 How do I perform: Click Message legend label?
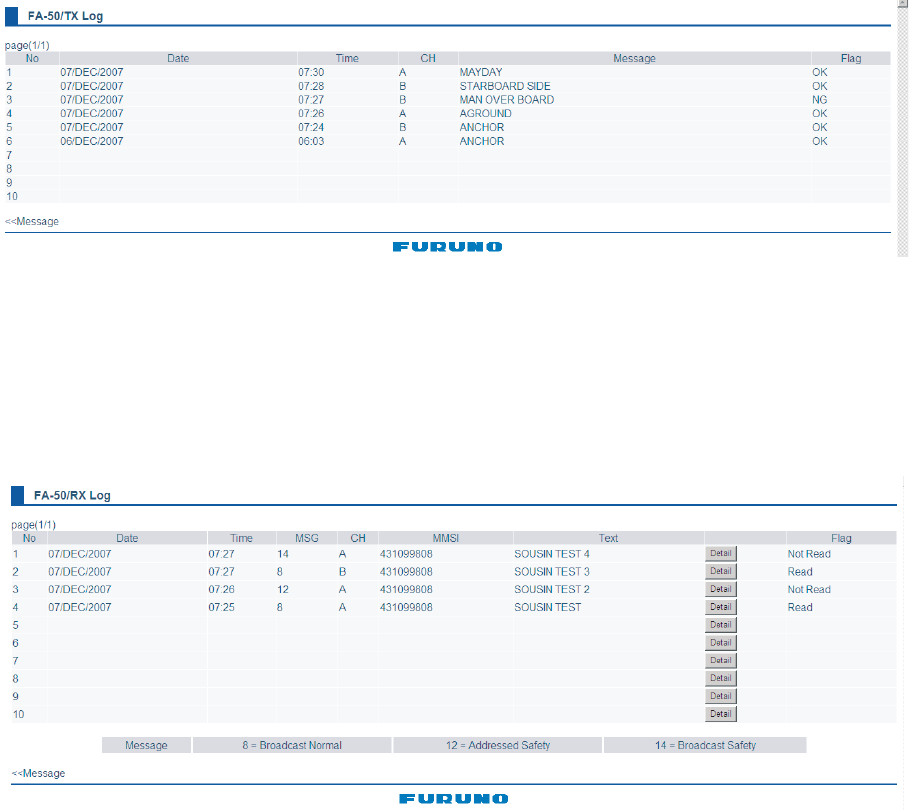pos(146,745)
